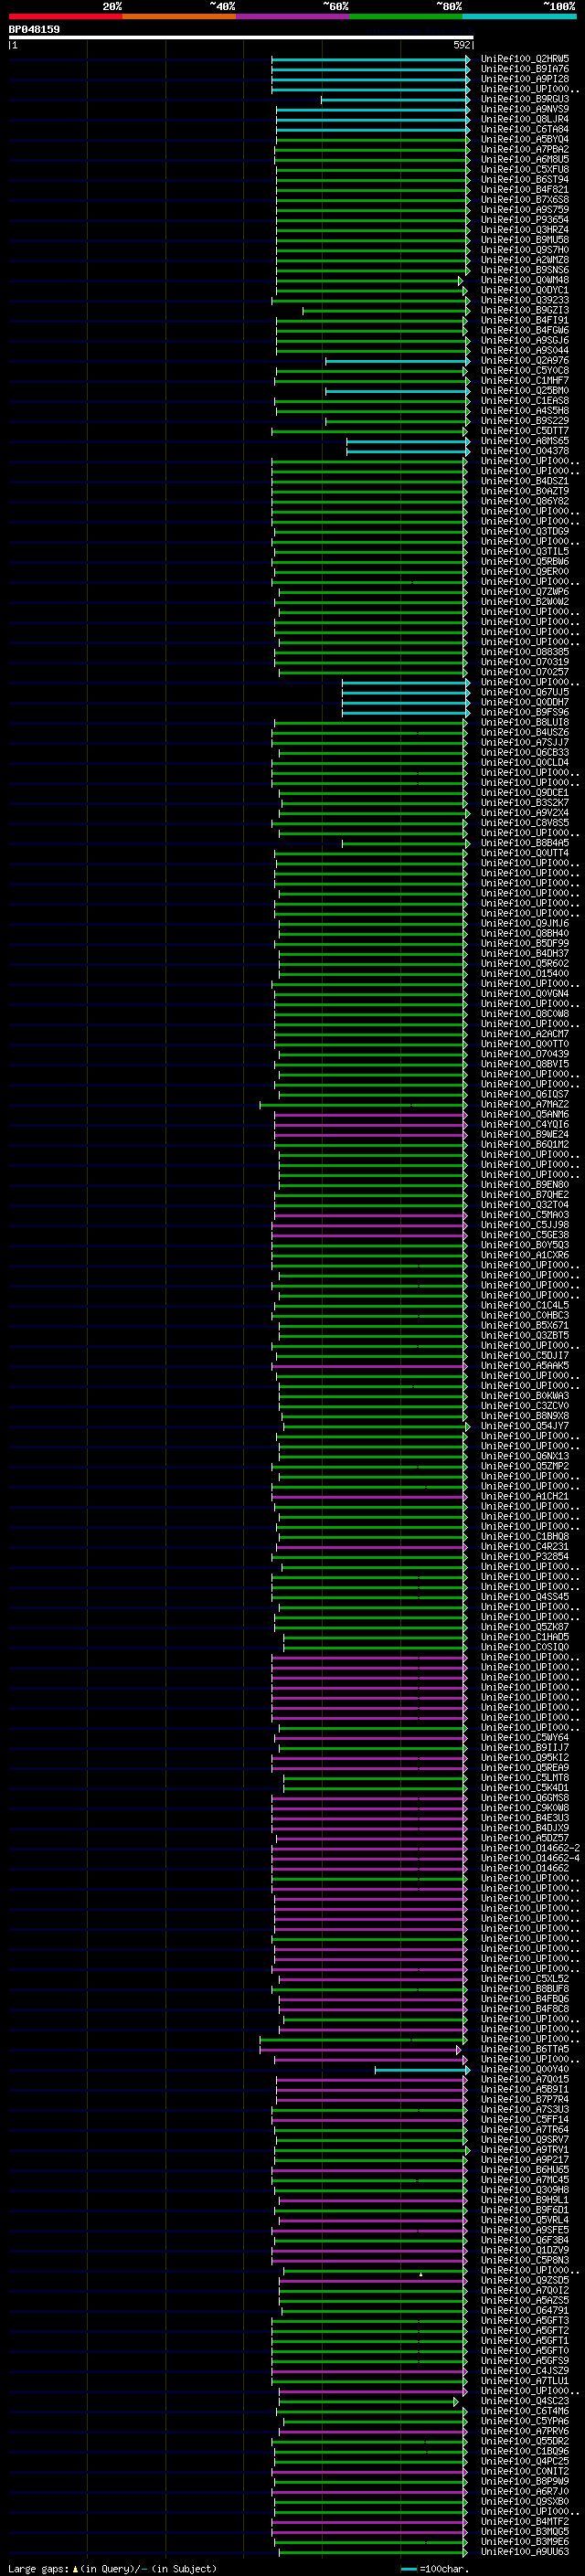Select hit UniRef100_O14662-4
Screen dimensions: 585x2576
(x=530, y=1859)
